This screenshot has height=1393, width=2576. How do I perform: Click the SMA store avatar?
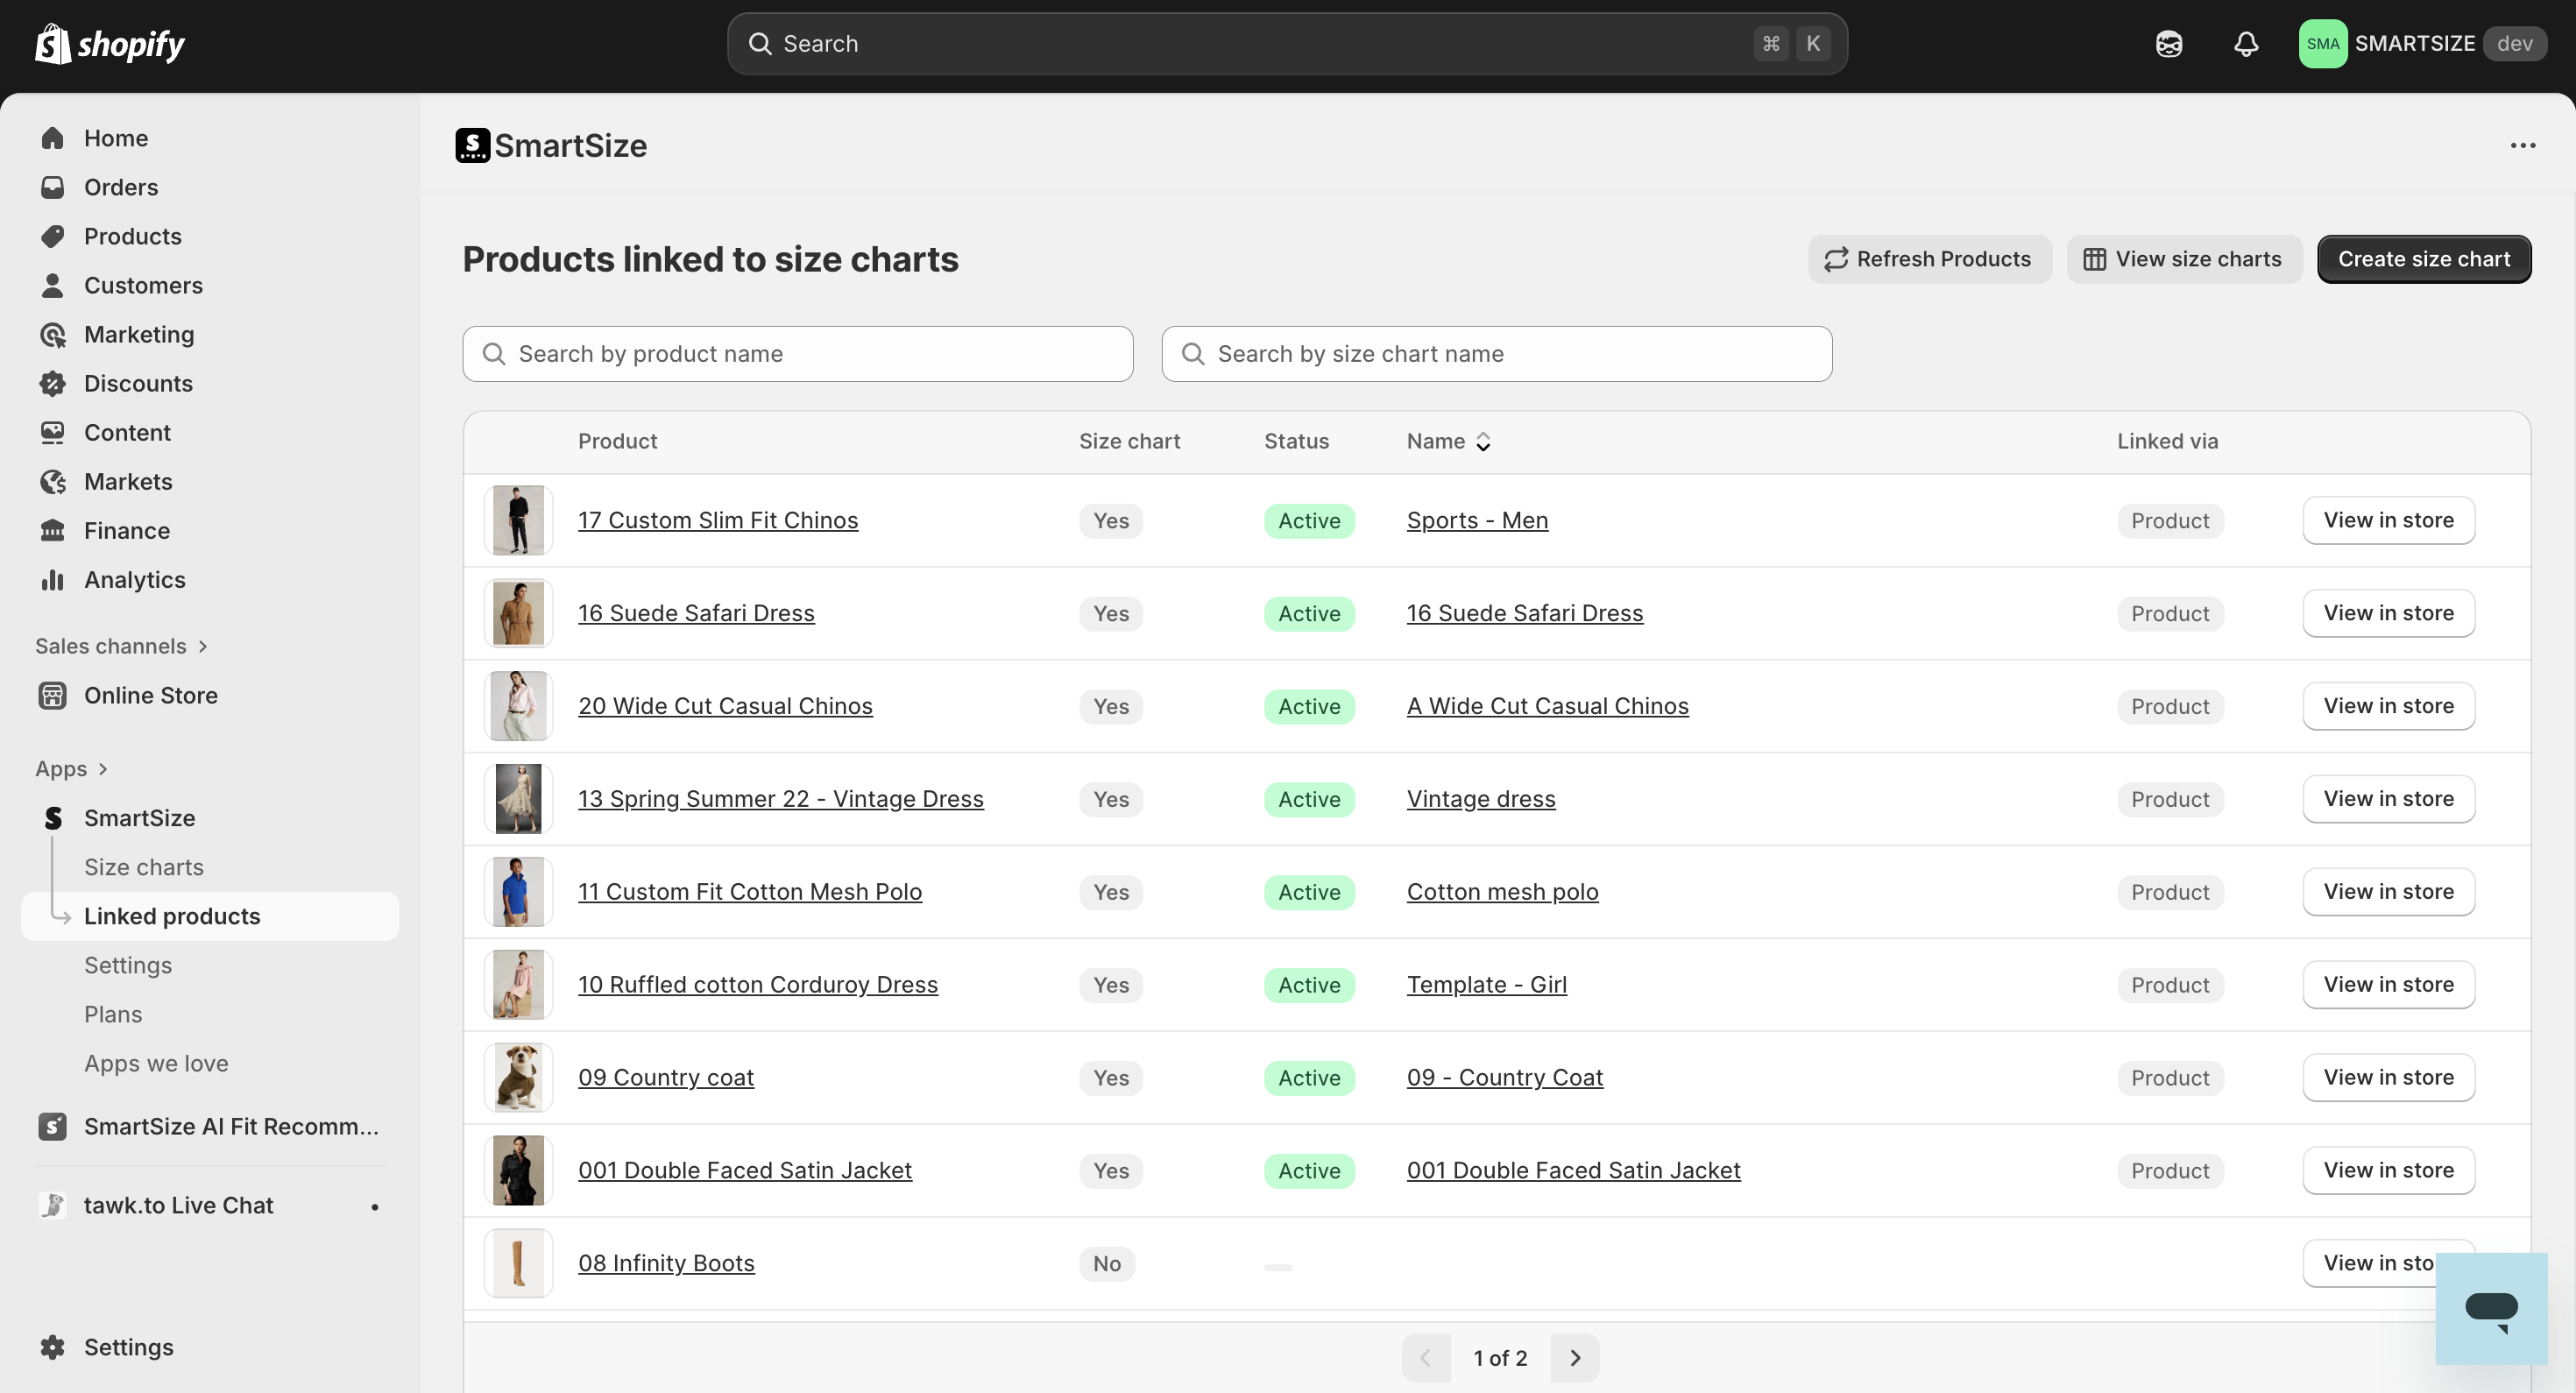(2322, 44)
